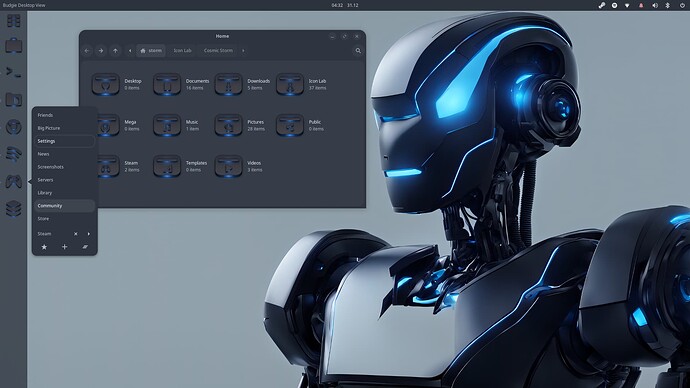
Task: Choose Big Picture from the Steam menu
Action: [64, 128]
